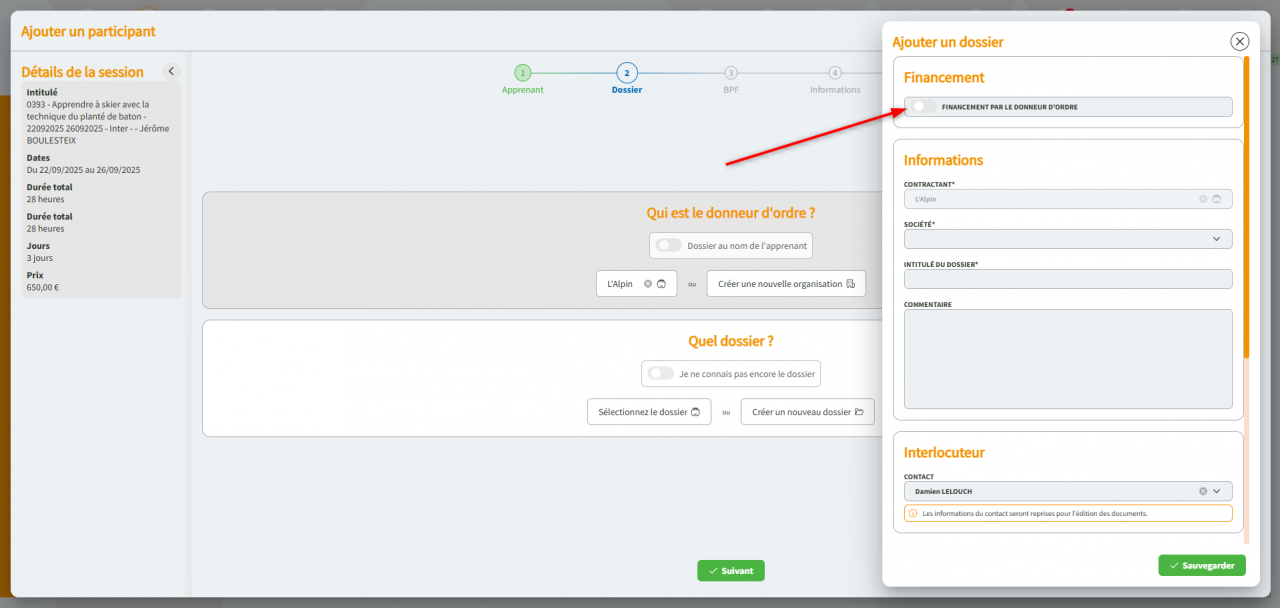
Task: Click the search icon in 'Sélectionnez le dossier' button
Action: coord(696,411)
